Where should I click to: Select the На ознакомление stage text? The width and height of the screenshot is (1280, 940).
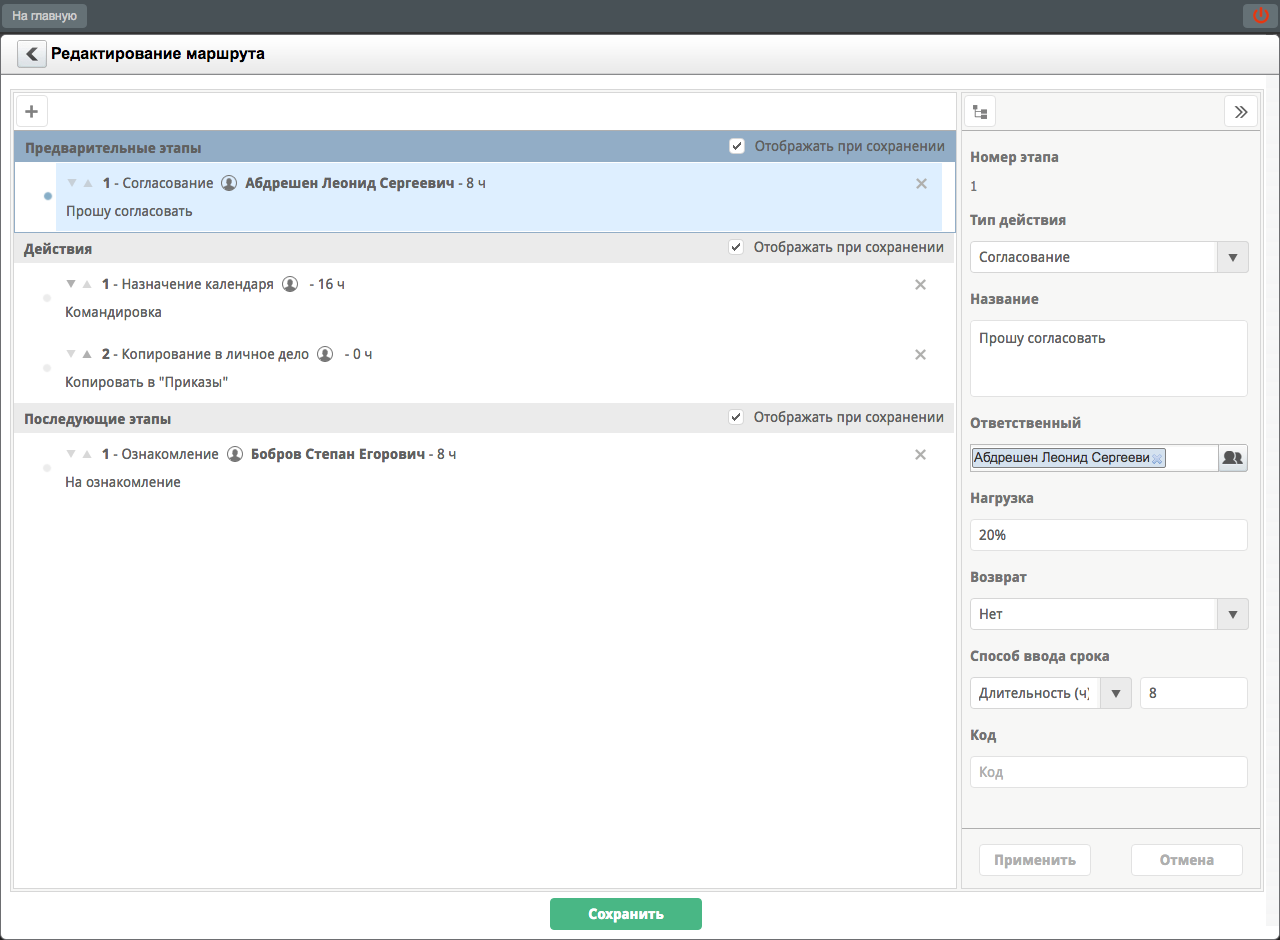coord(123,482)
